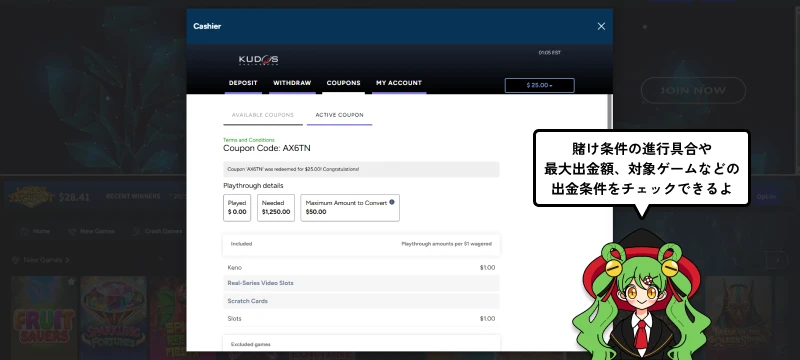This screenshot has height=360, width=800.
Task: Click the 01:05 EST clock text
Action: click(549, 53)
